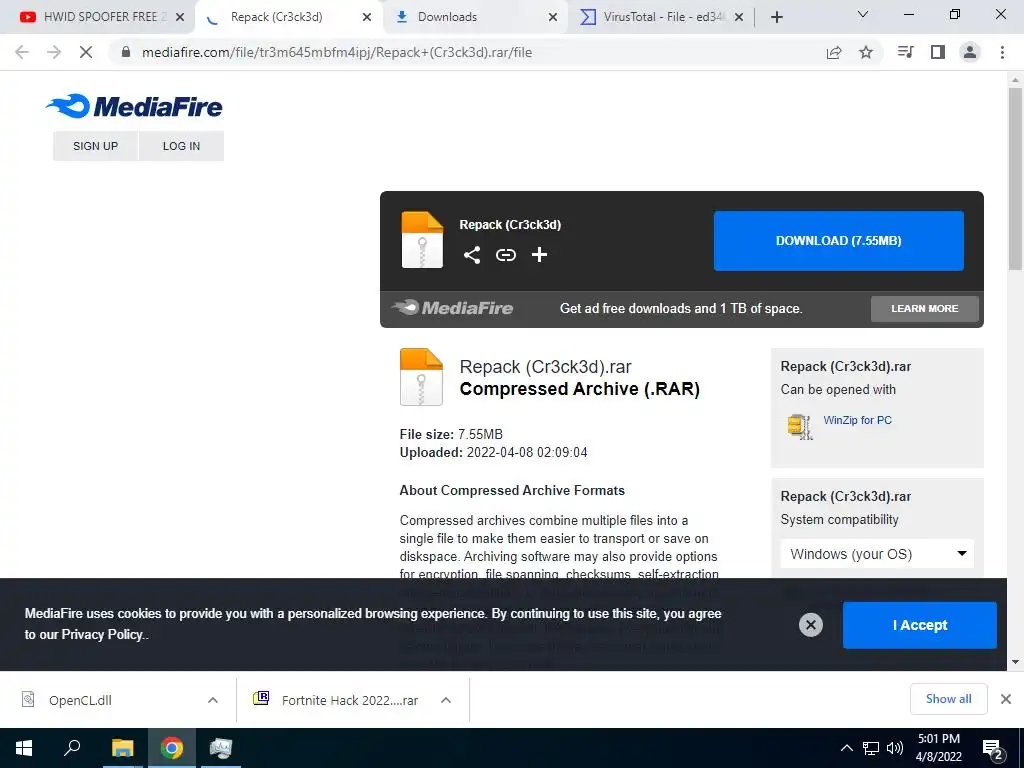Show hidden system tray icons
This screenshot has width=1024, height=768.
tap(846, 748)
